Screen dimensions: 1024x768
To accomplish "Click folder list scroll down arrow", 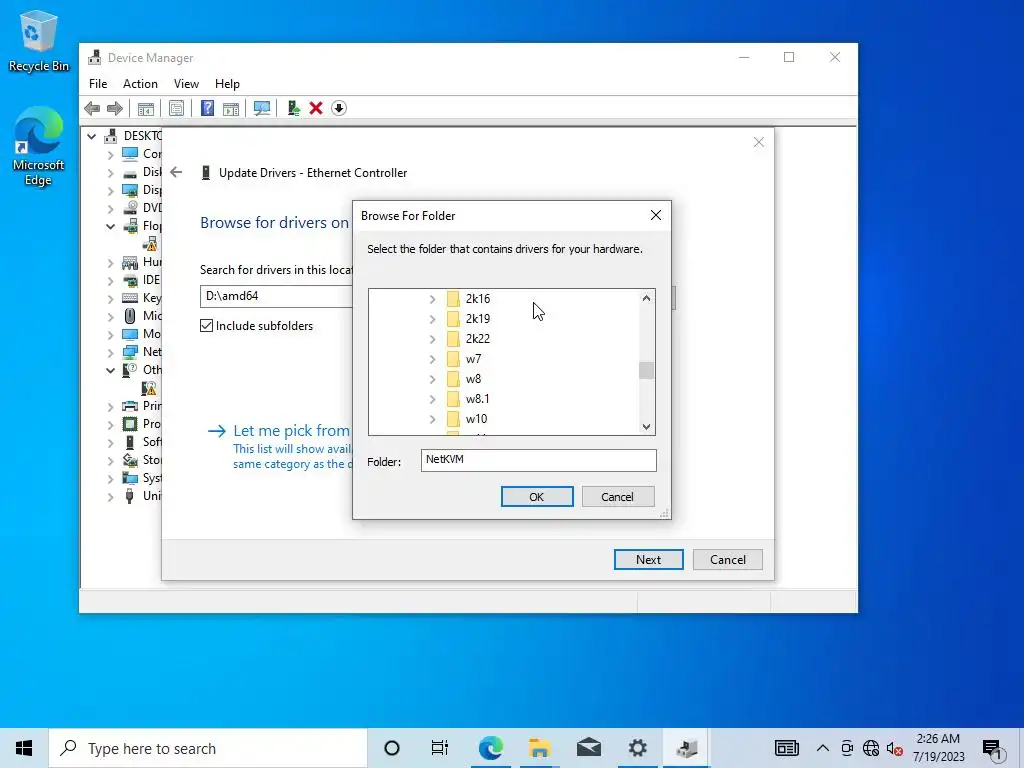I will click(x=646, y=426).
